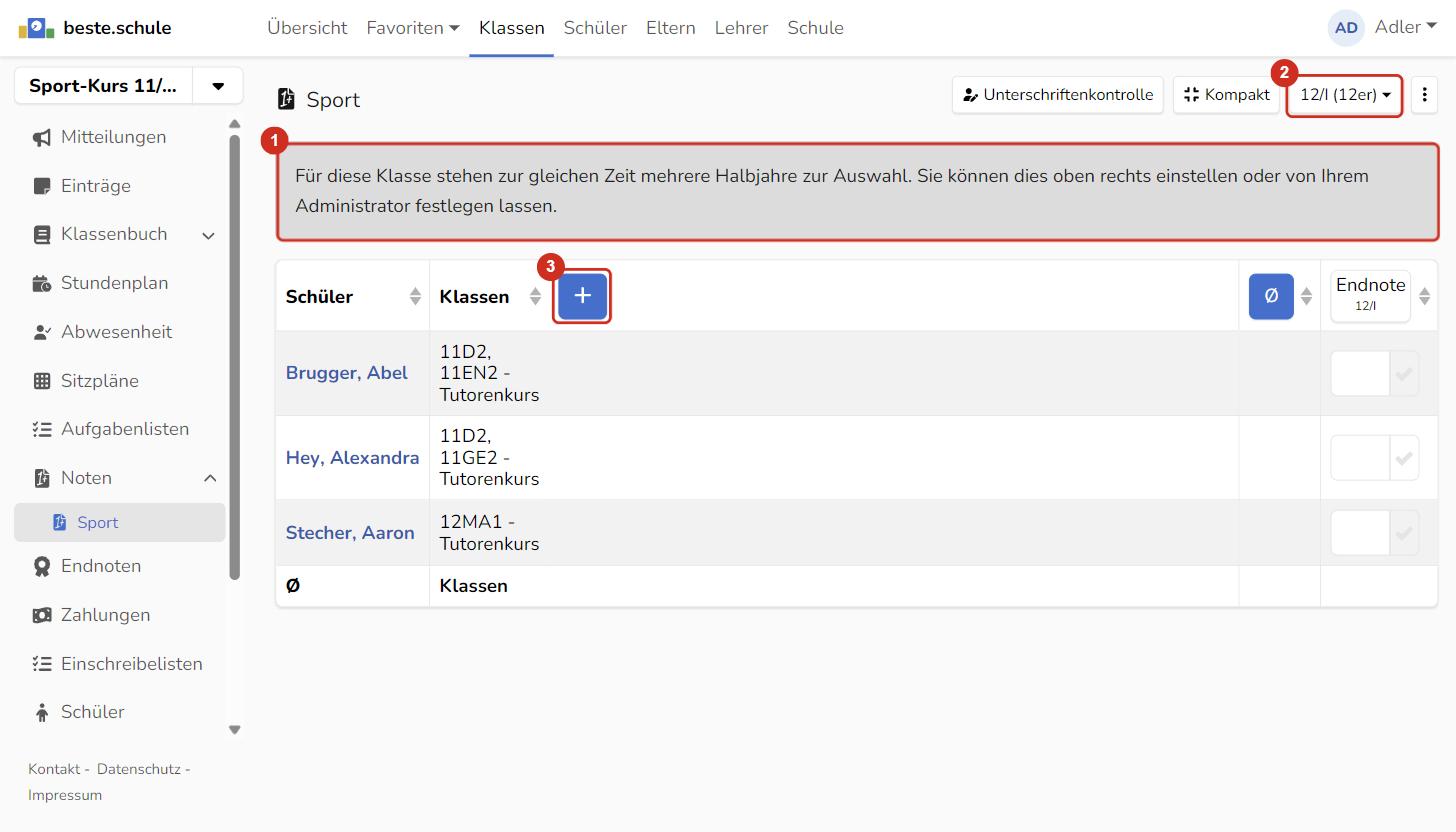
Task: Open the Endnote 12/I column header button
Action: pyautogui.click(x=1370, y=296)
